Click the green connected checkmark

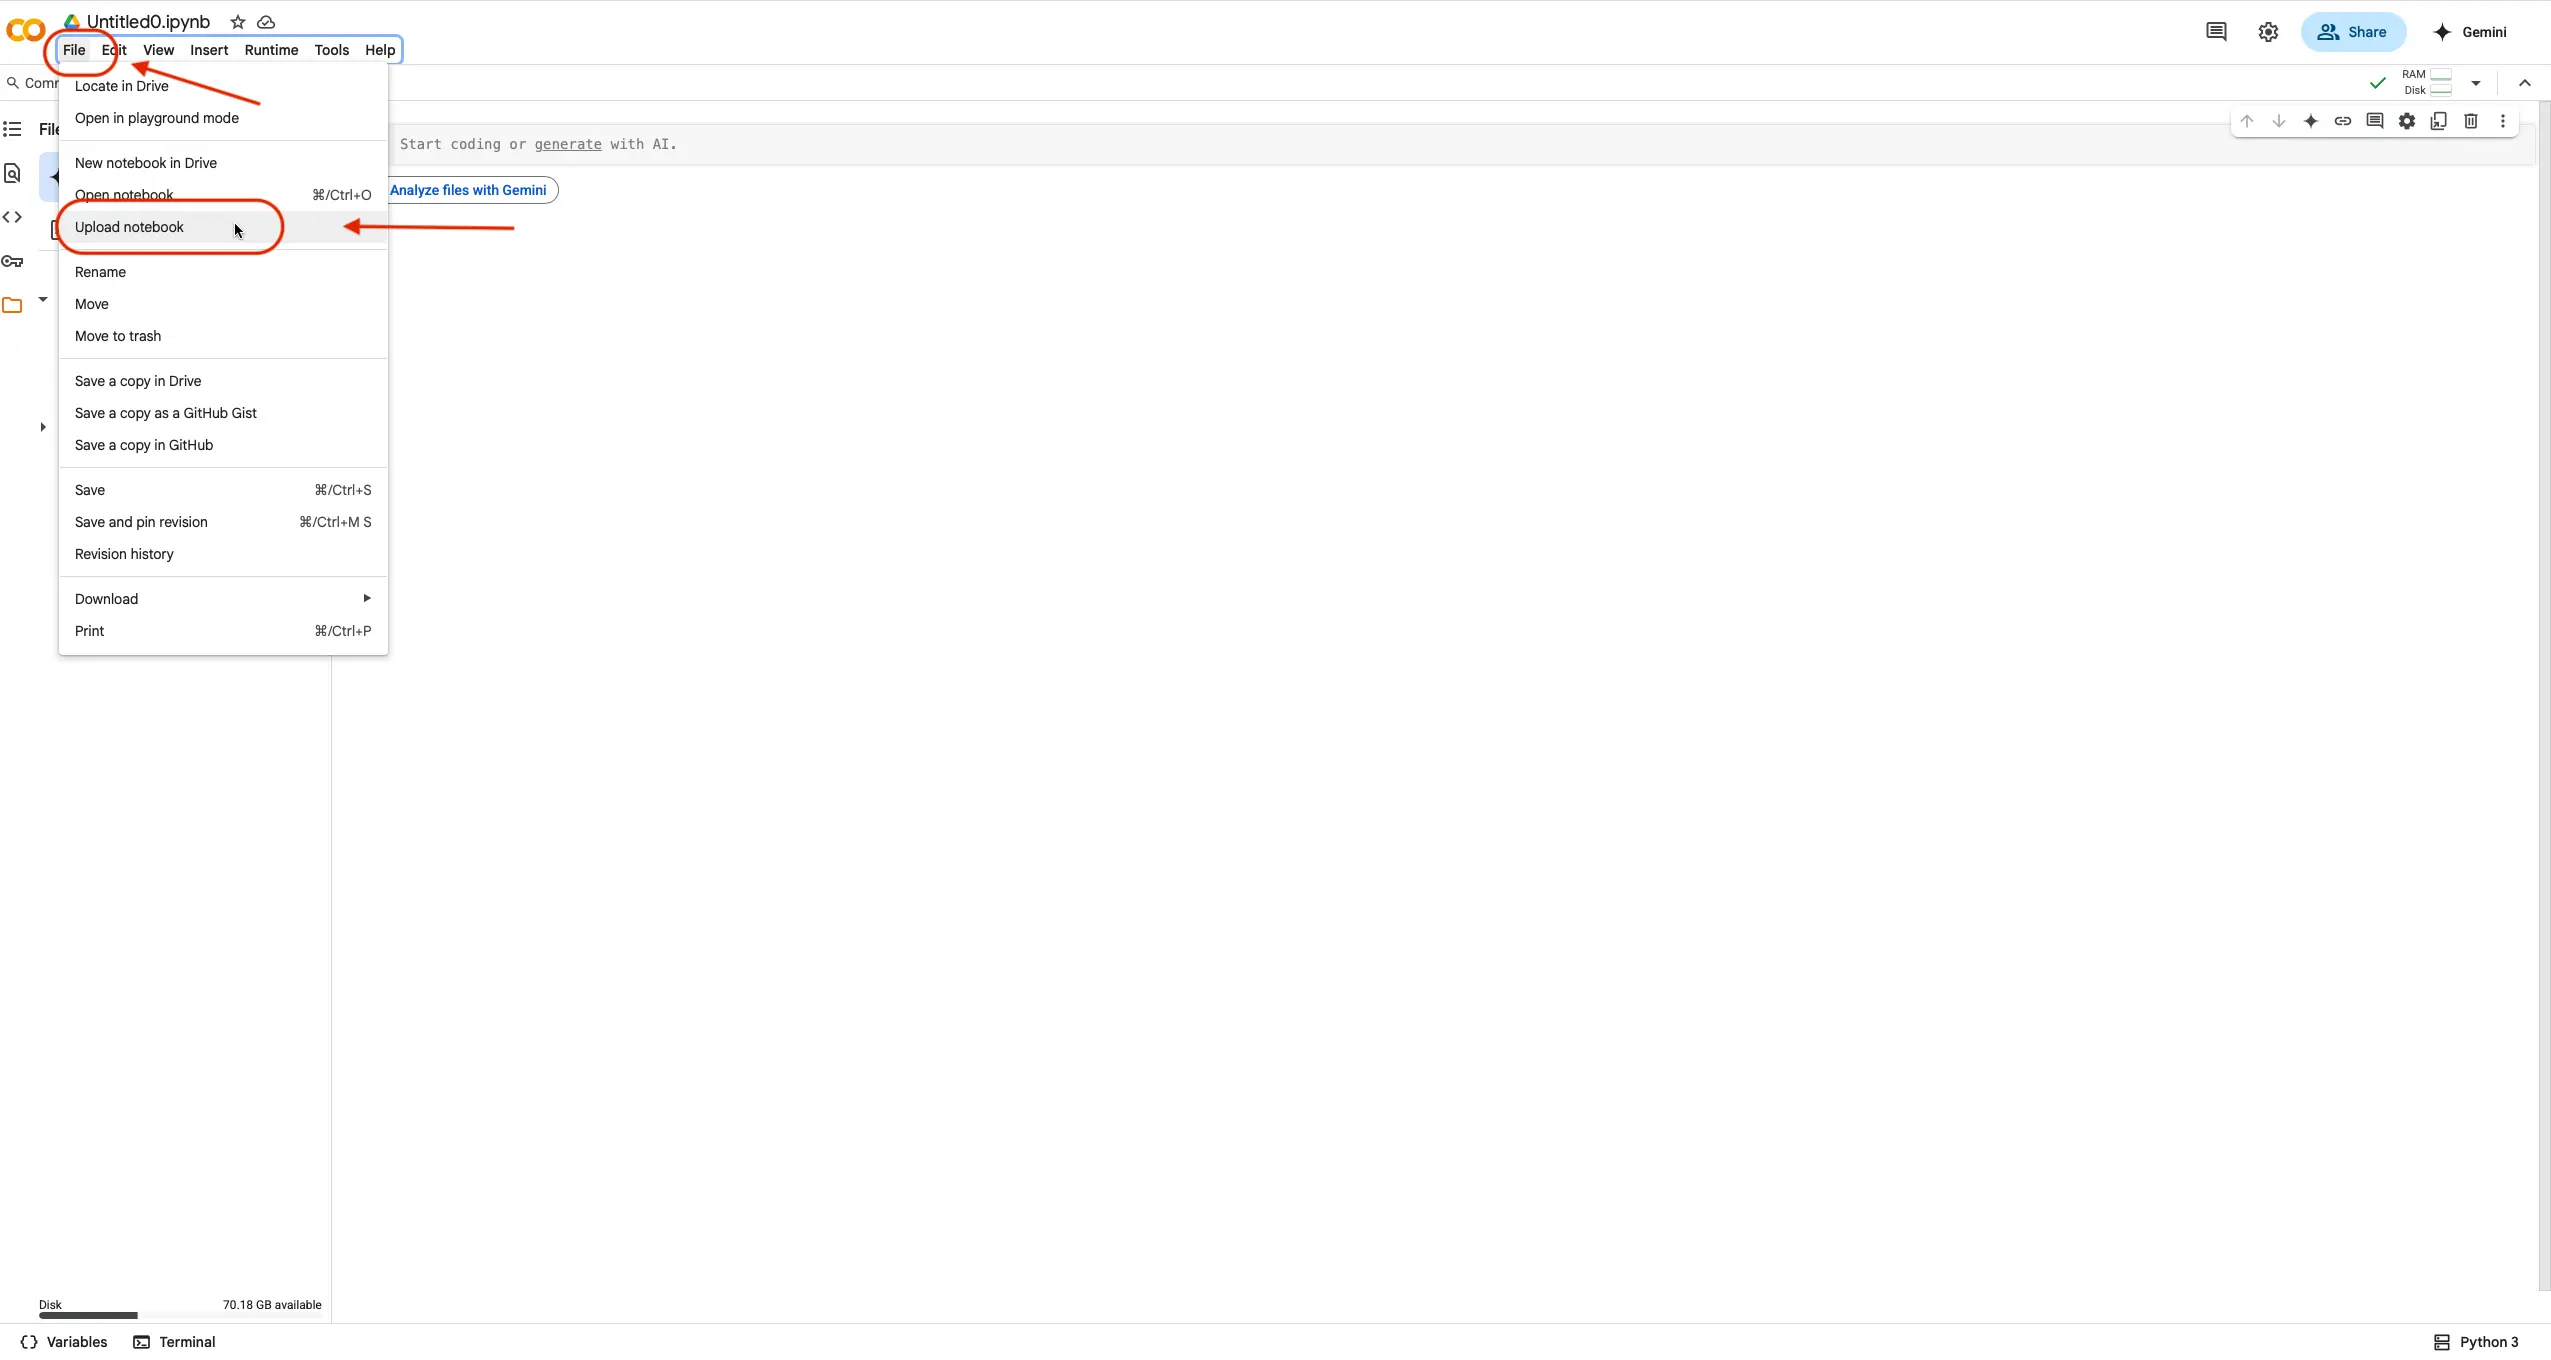pyautogui.click(x=2378, y=83)
